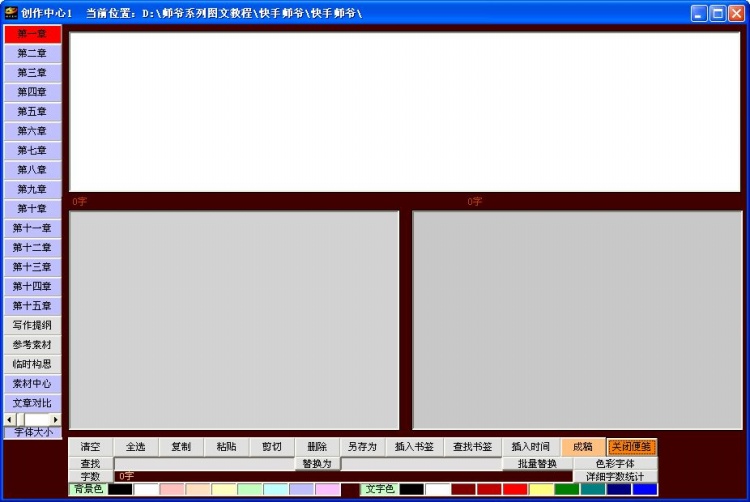Open chapter 第十五章
This screenshot has height=502, width=750.
click(33, 306)
